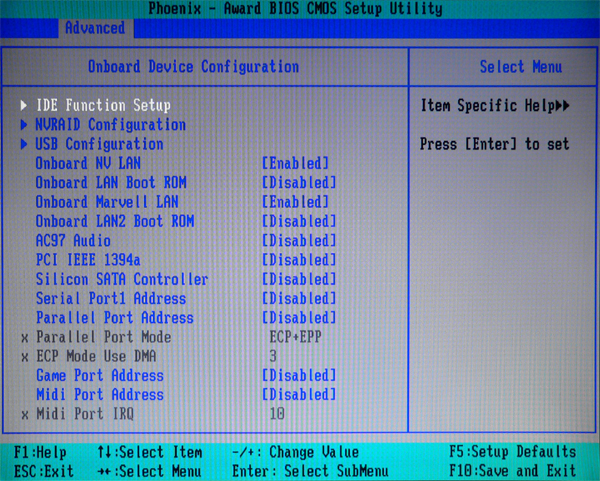Image resolution: width=600 pixels, height=481 pixels.
Task: Click the Onboard Device Configuration title
Action: click(194, 67)
